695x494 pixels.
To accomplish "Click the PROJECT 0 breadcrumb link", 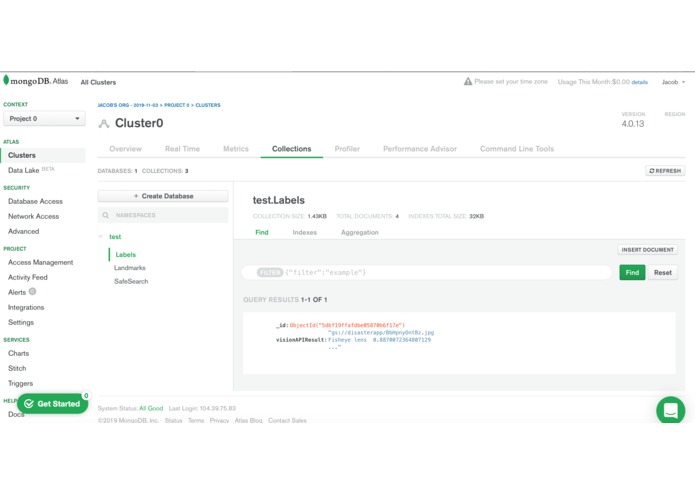I will tap(176, 105).
